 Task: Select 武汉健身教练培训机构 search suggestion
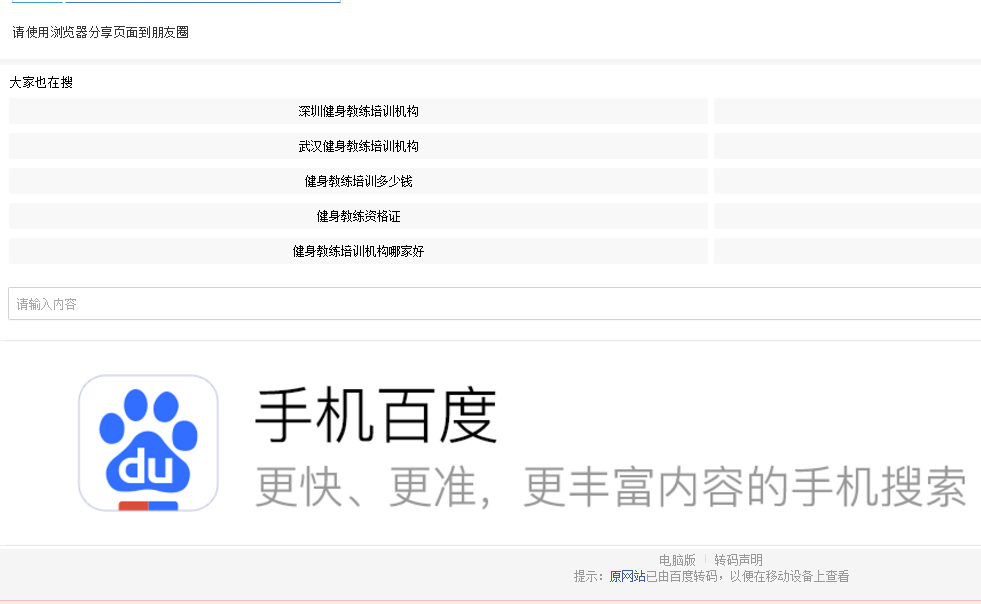[x=358, y=146]
